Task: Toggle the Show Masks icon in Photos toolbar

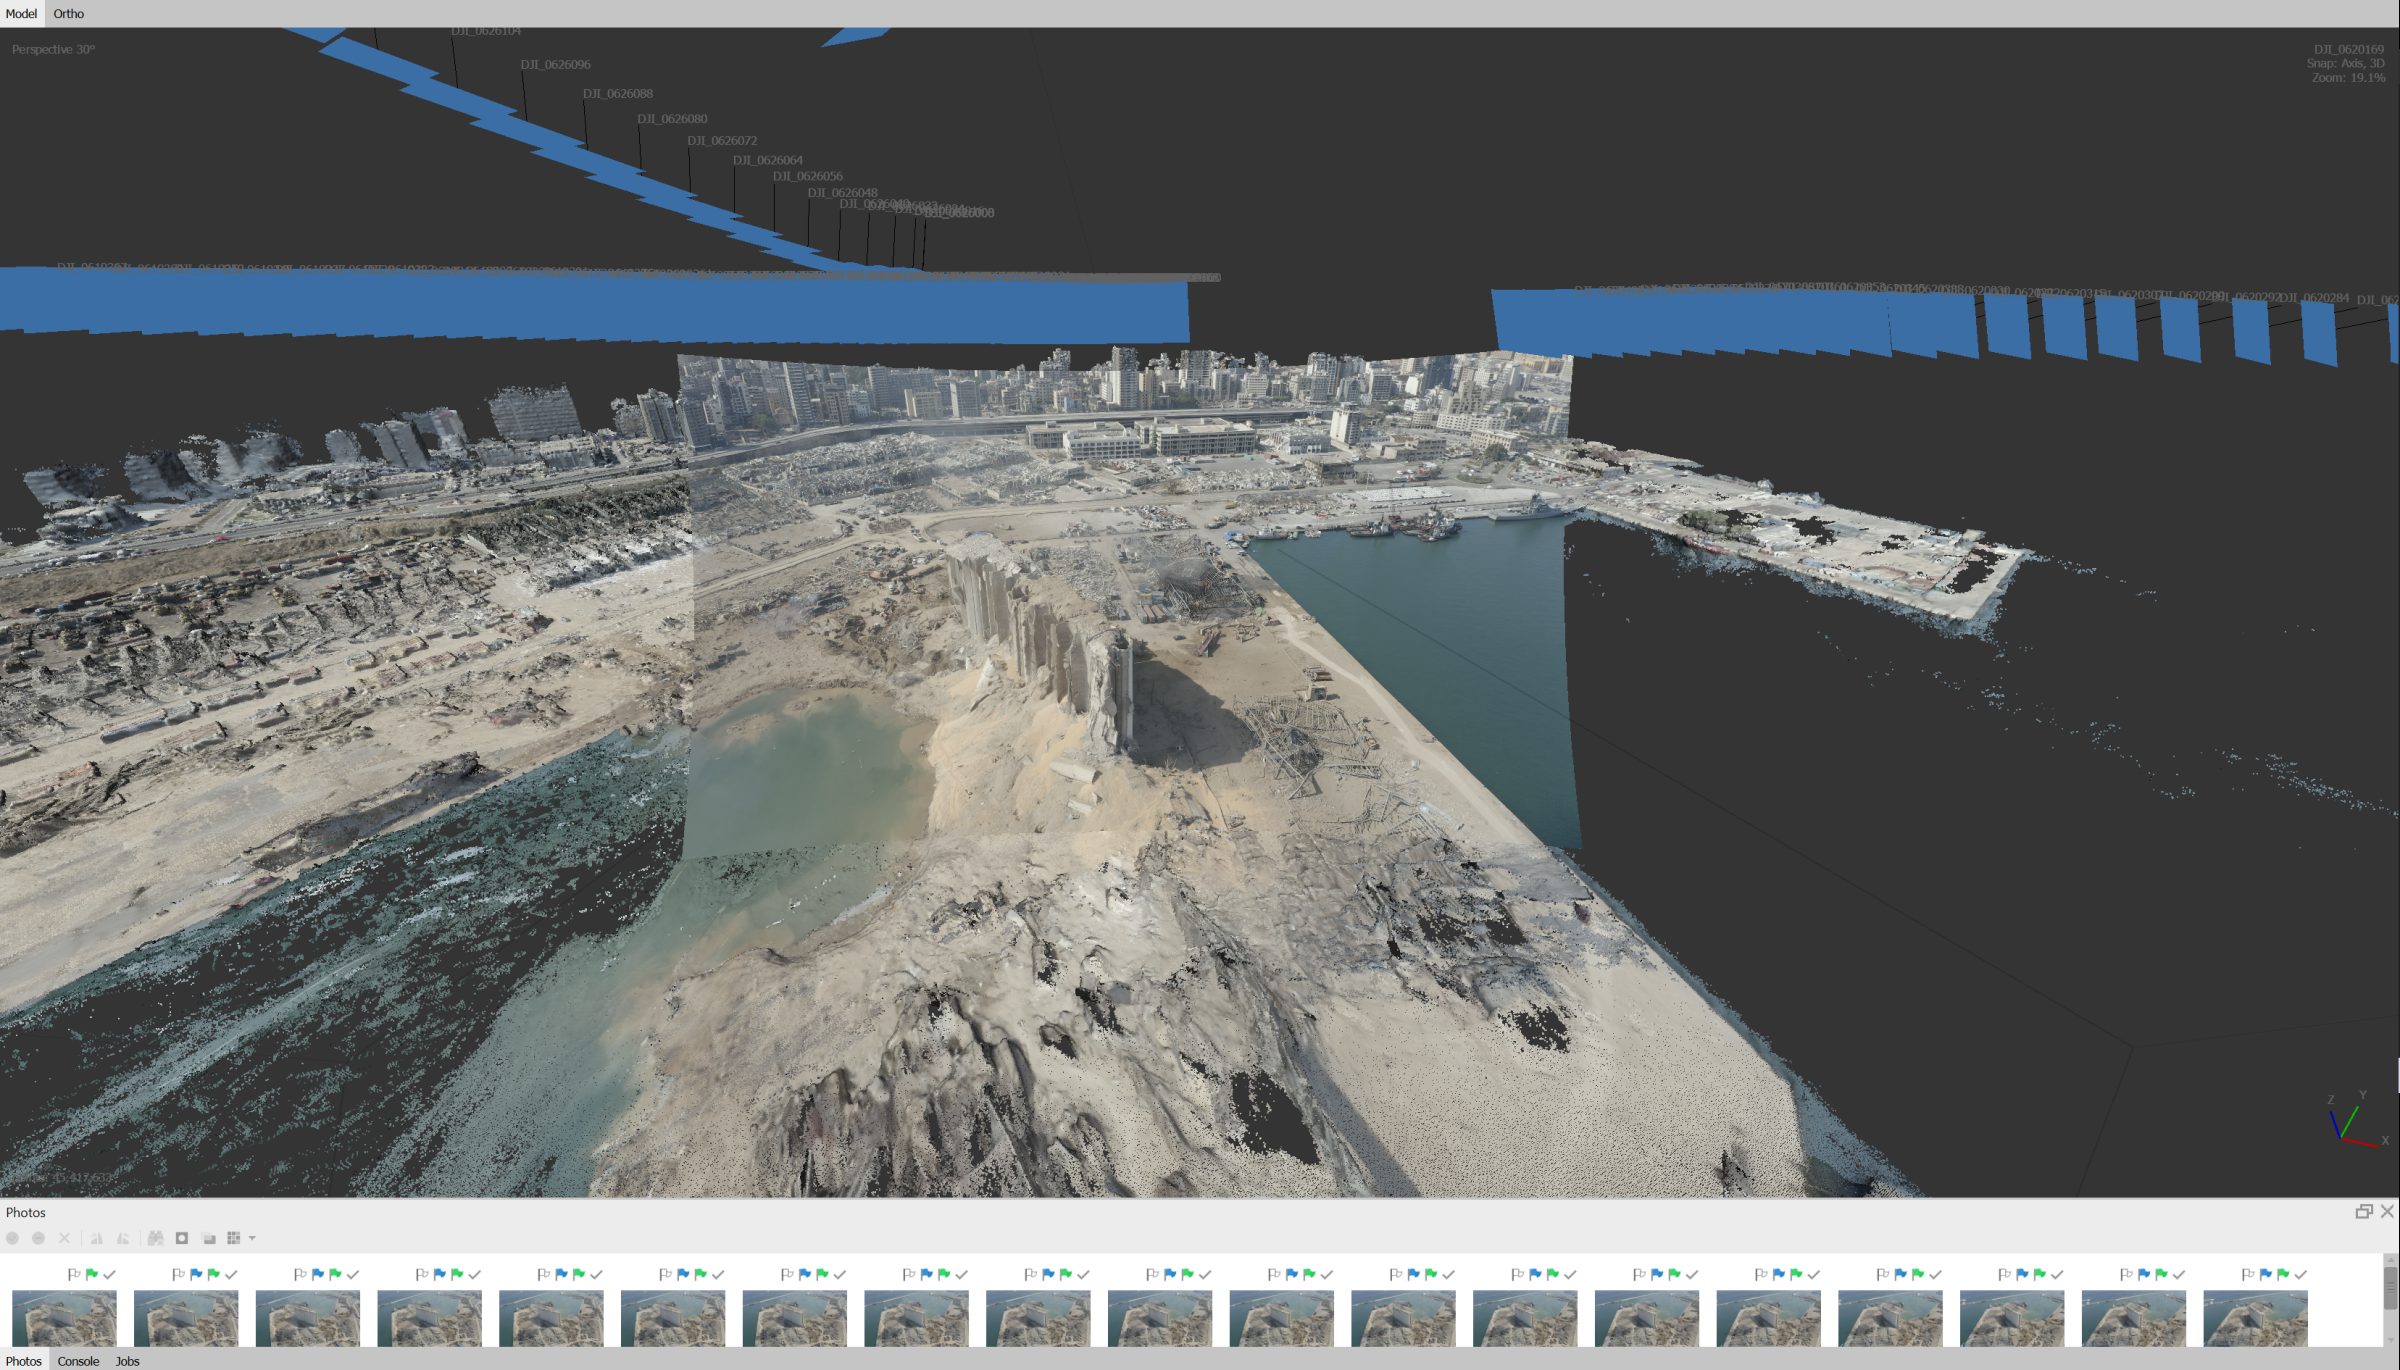Action: [x=182, y=1237]
